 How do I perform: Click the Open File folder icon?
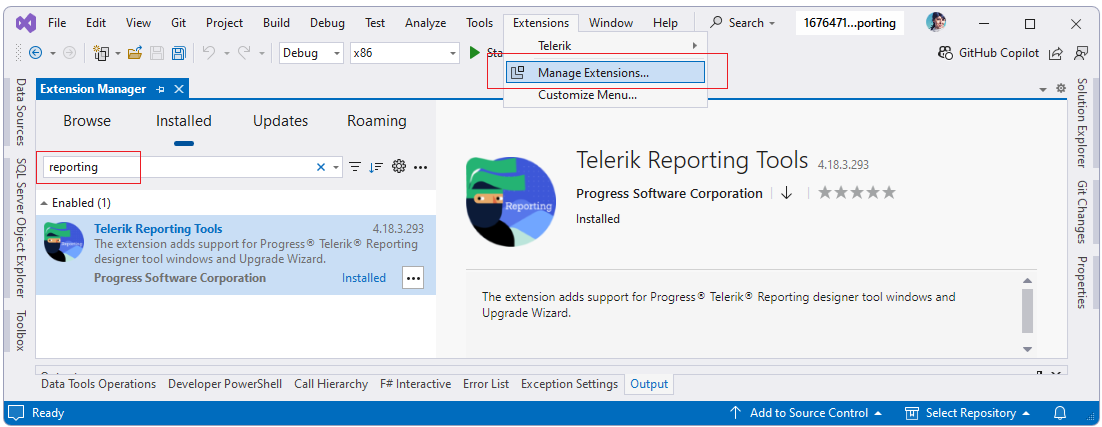134,53
